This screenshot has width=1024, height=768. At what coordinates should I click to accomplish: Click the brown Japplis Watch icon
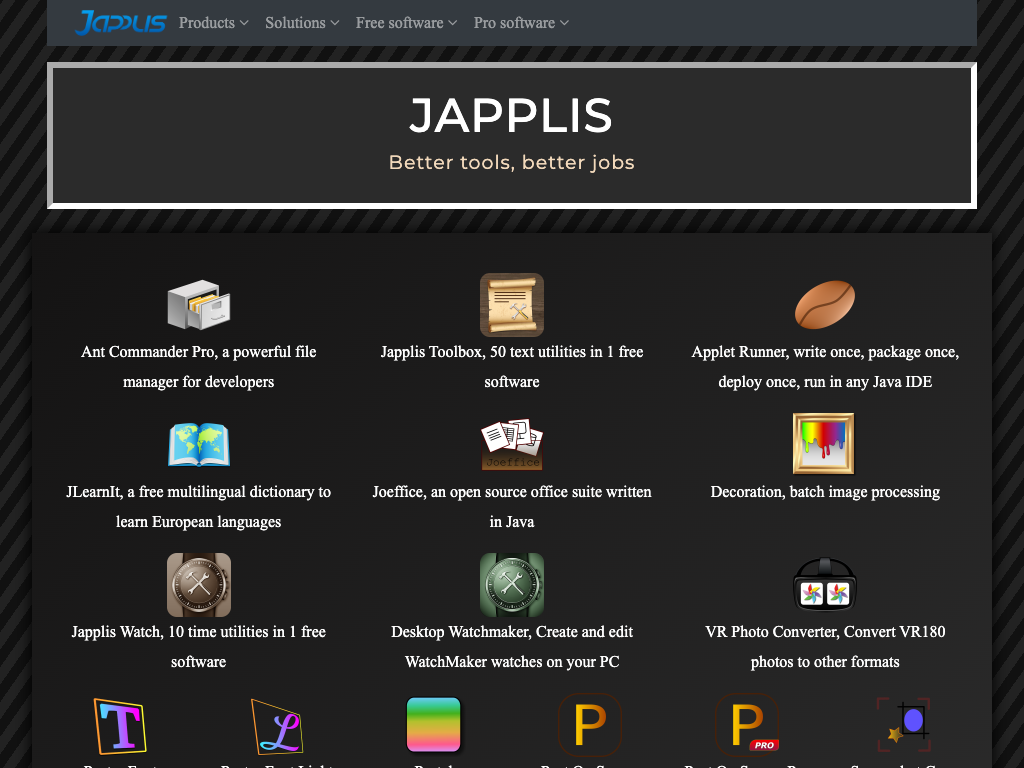tap(198, 584)
